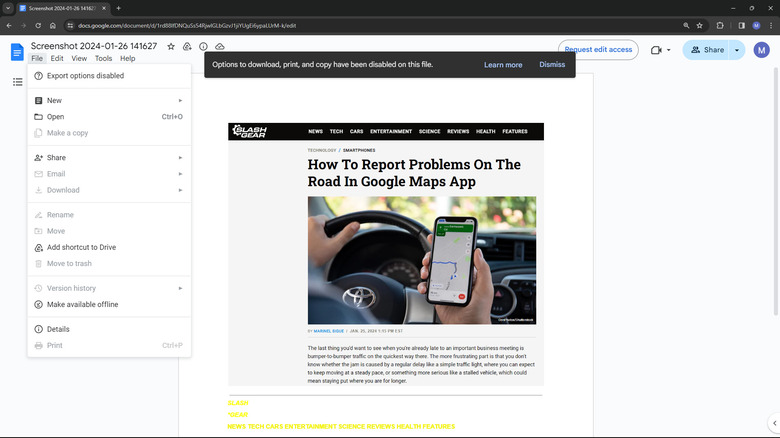
Task: Click the Google Docs home icon
Action: click(16, 52)
